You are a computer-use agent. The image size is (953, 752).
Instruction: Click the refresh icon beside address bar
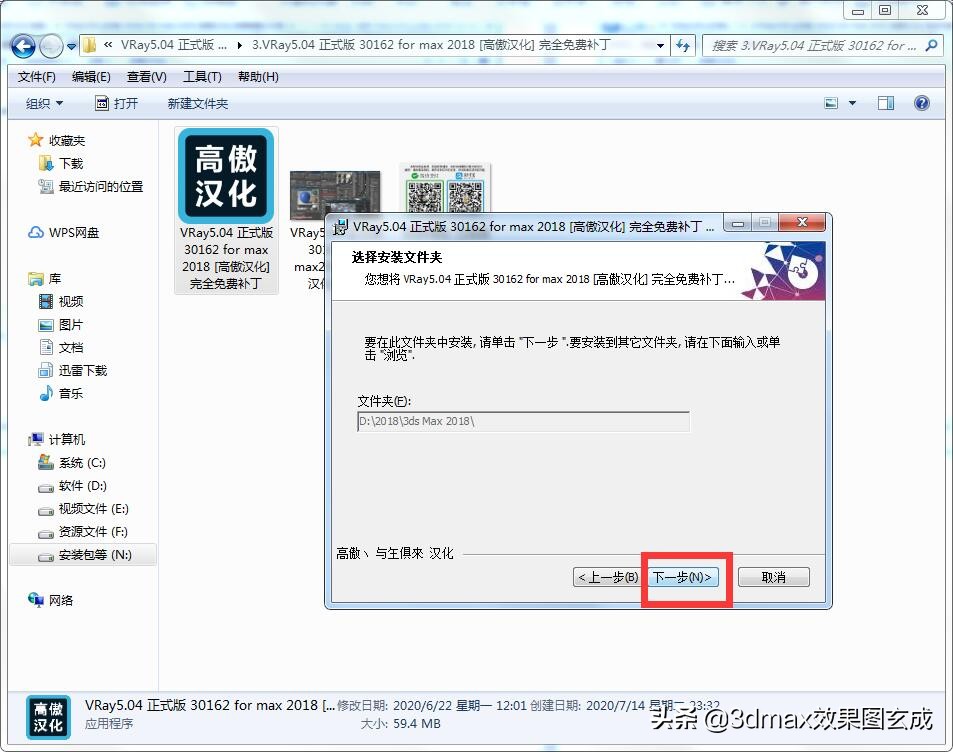point(683,46)
